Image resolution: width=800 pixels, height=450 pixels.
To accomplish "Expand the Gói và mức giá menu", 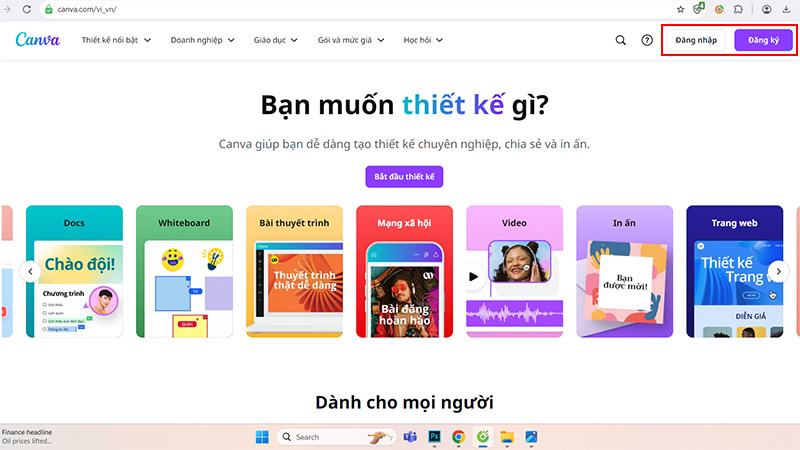I will (x=351, y=40).
